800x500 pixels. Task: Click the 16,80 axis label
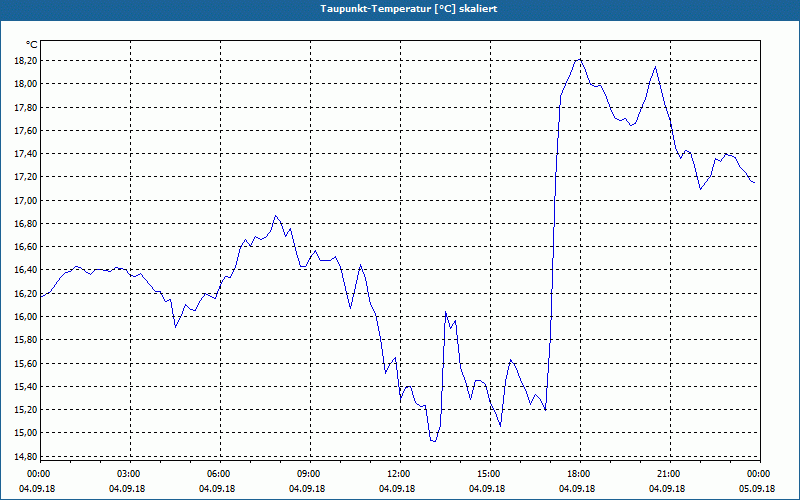click(x=28, y=223)
